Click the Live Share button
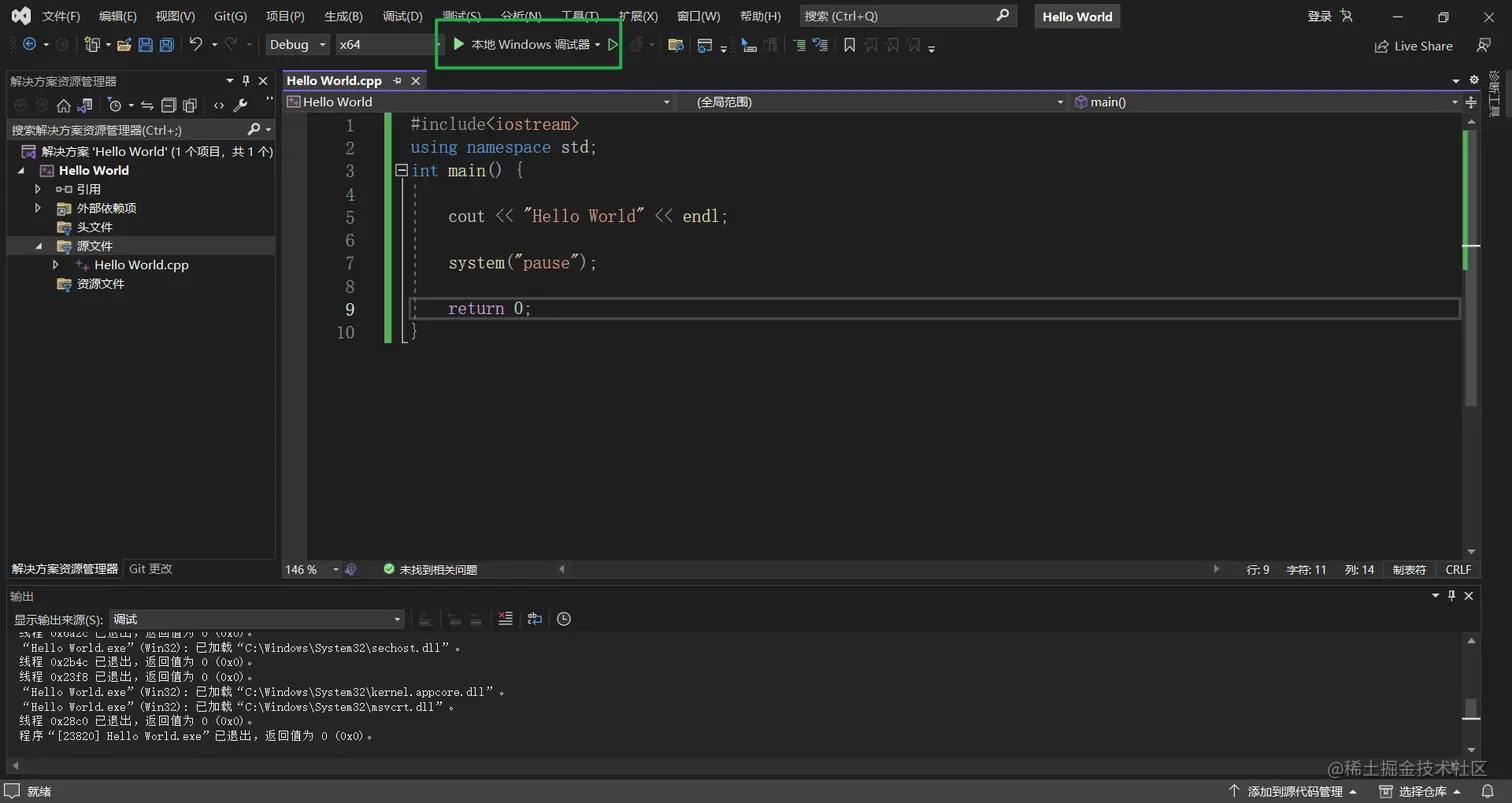 (1413, 46)
